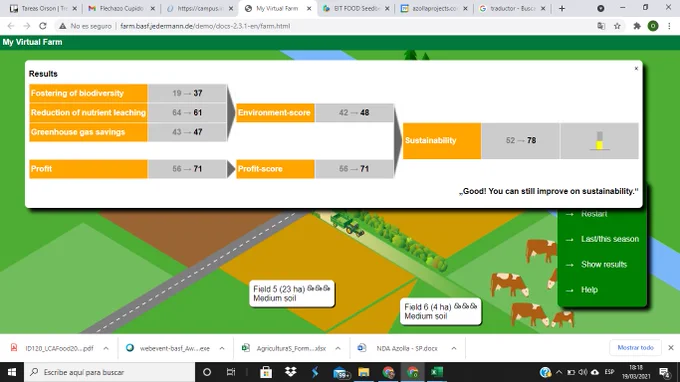Click the help question mark tray icon
This screenshot has width=680, height=382.
point(545,372)
